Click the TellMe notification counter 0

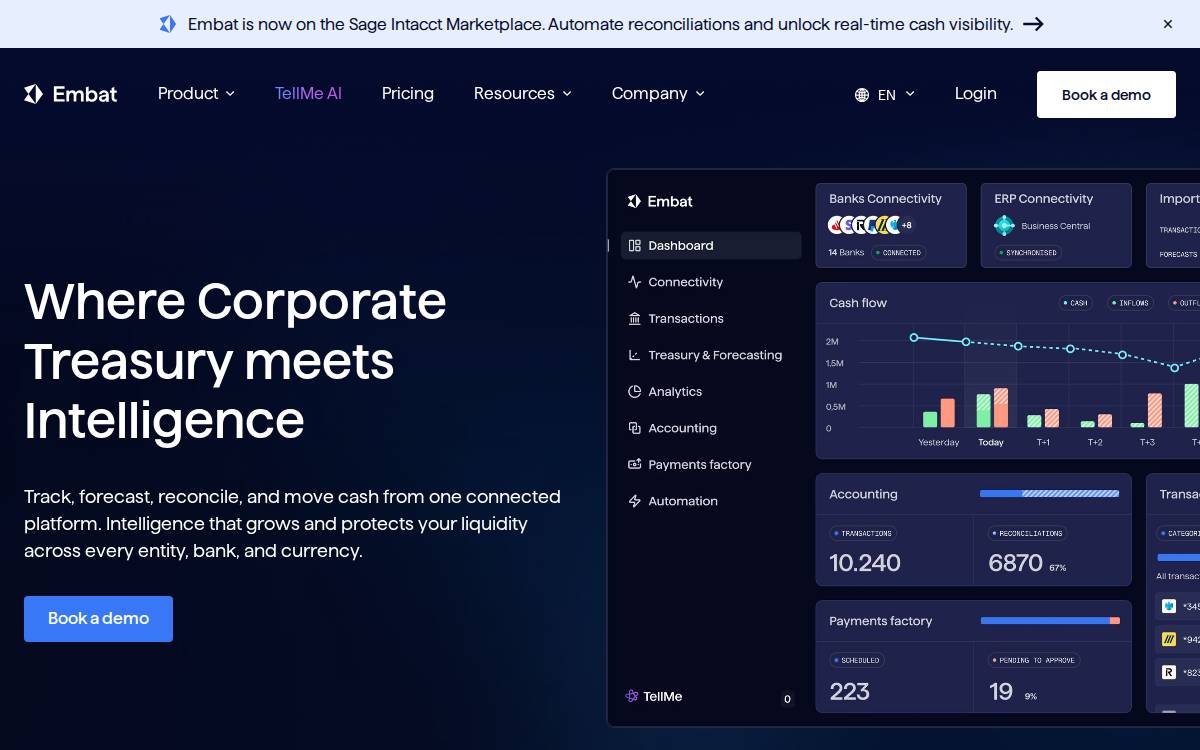pyautogui.click(x=787, y=699)
